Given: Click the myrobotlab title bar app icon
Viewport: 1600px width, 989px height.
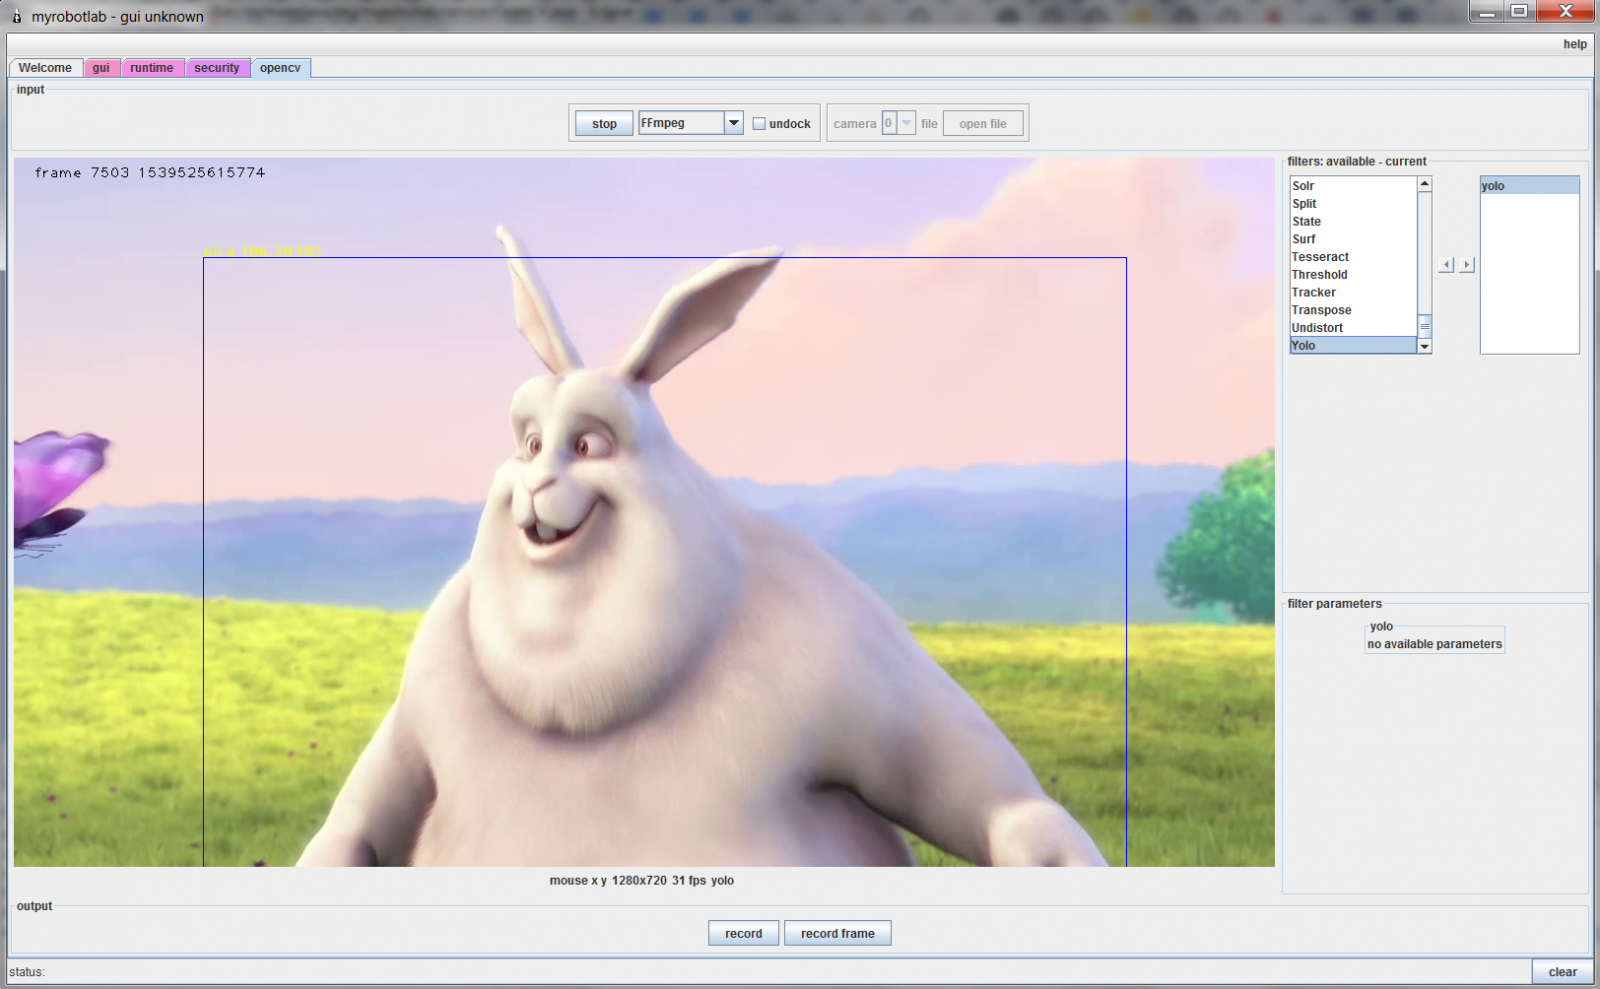Looking at the screenshot, I should pyautogui.click(x=17, y=16).
